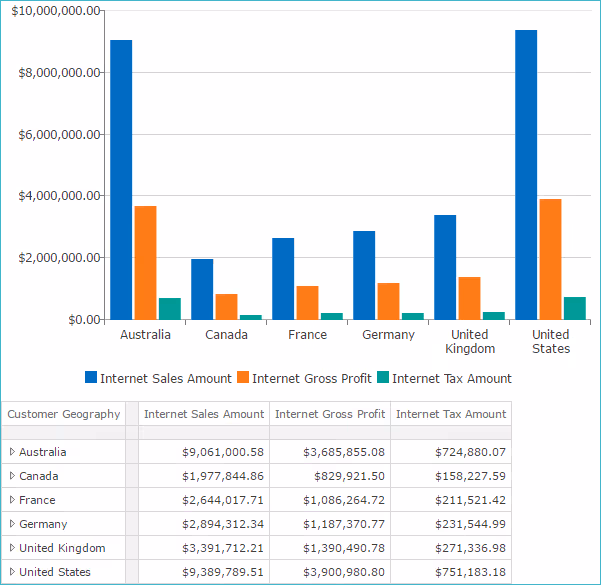Click the orange Internet Gross Profit legend swatch
The height and width of the screenshot is (585, 601).
tap(243, 378)
